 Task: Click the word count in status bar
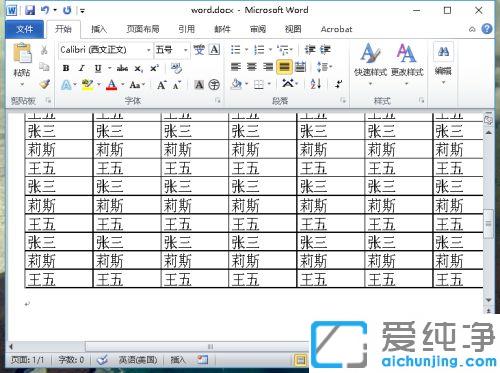click(71, 360)
